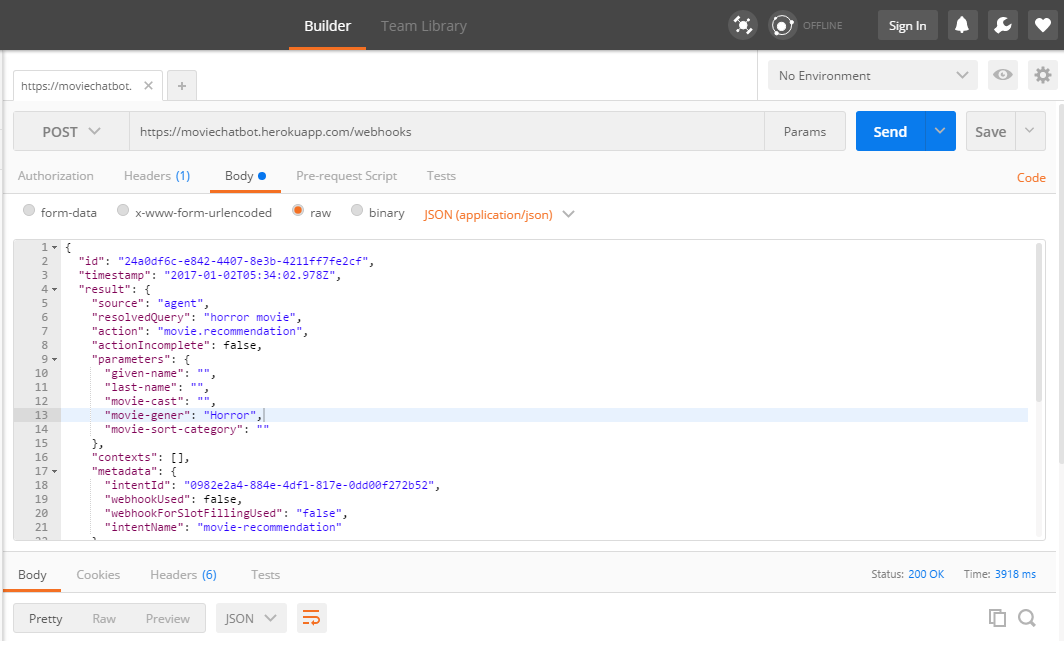
Task: Click the Sign In button
Action: click(x=907, y=25)
